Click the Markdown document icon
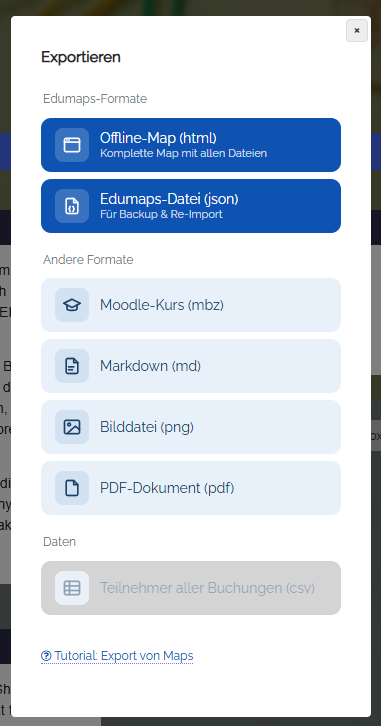Viewport: 381px width, 726px height. (72, 366)
